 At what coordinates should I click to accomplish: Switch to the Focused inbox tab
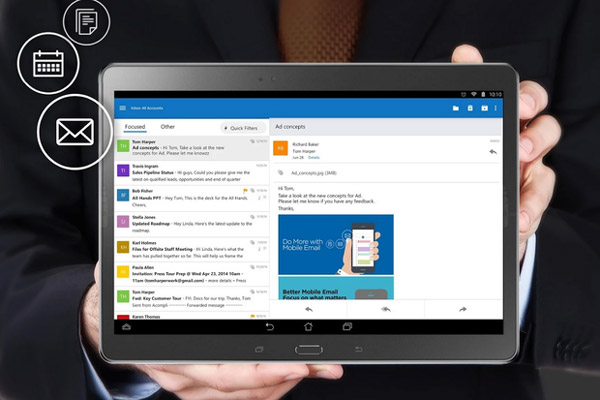[x=135, y=127]
